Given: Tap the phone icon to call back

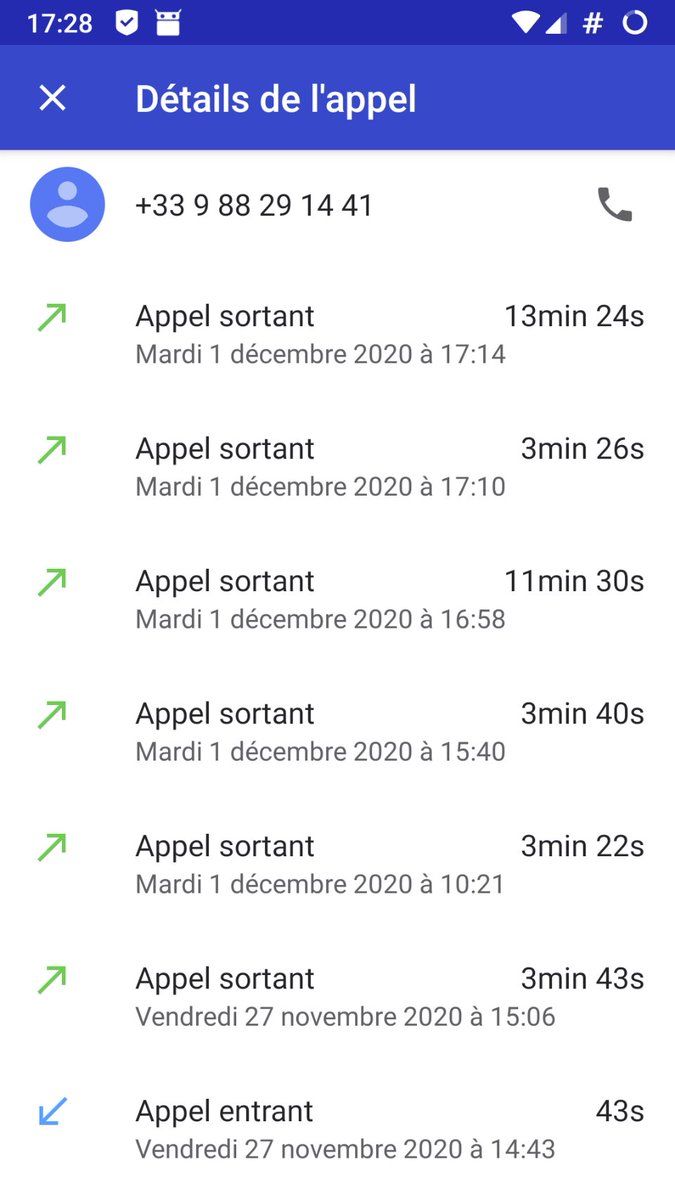Looking at the screenshot, I should point(614,205).
